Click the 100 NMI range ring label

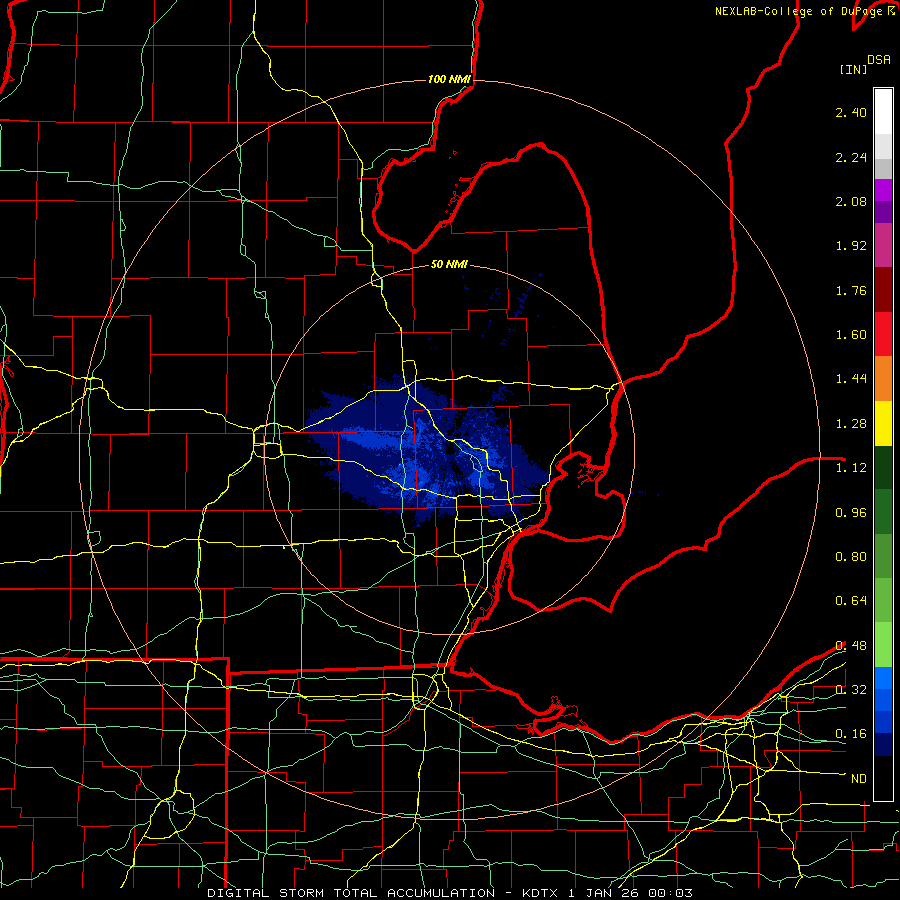point(449,79)
